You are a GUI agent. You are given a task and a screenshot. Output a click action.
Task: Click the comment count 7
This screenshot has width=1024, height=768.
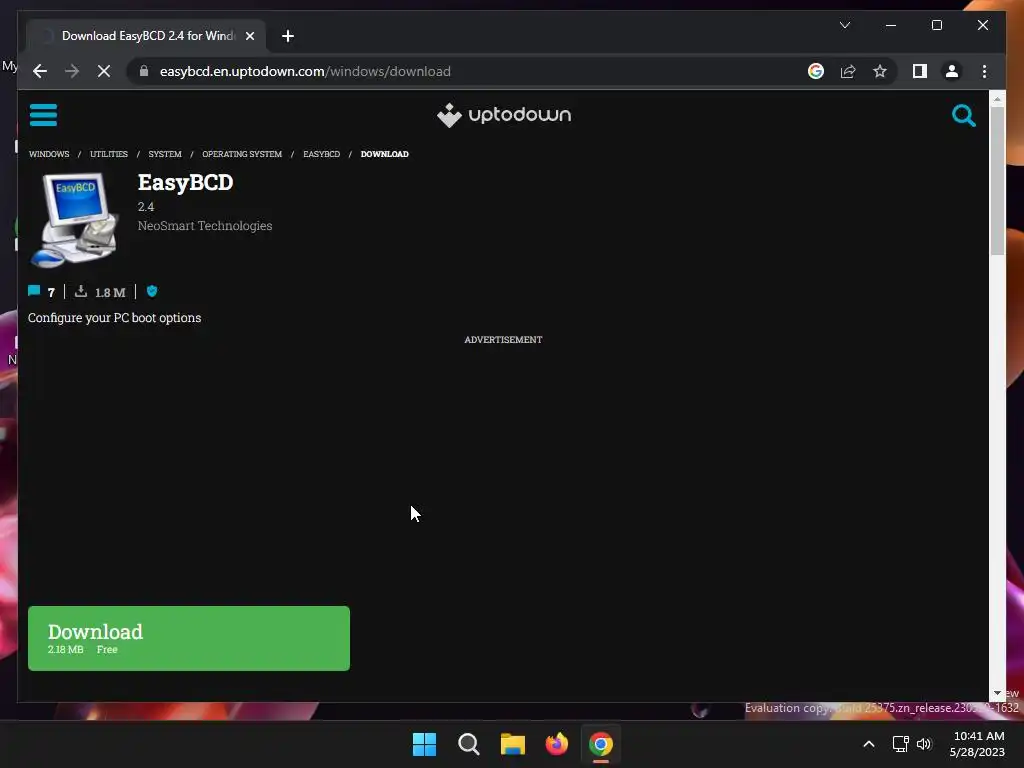tap(51, 293)
